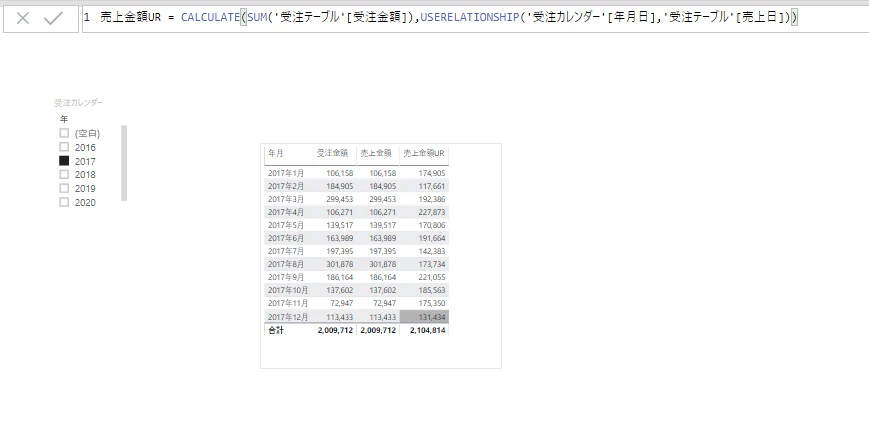Viewport: 869px width, 441px height.
Task: Click the 年 slicer field label
Action: point(64,119)
